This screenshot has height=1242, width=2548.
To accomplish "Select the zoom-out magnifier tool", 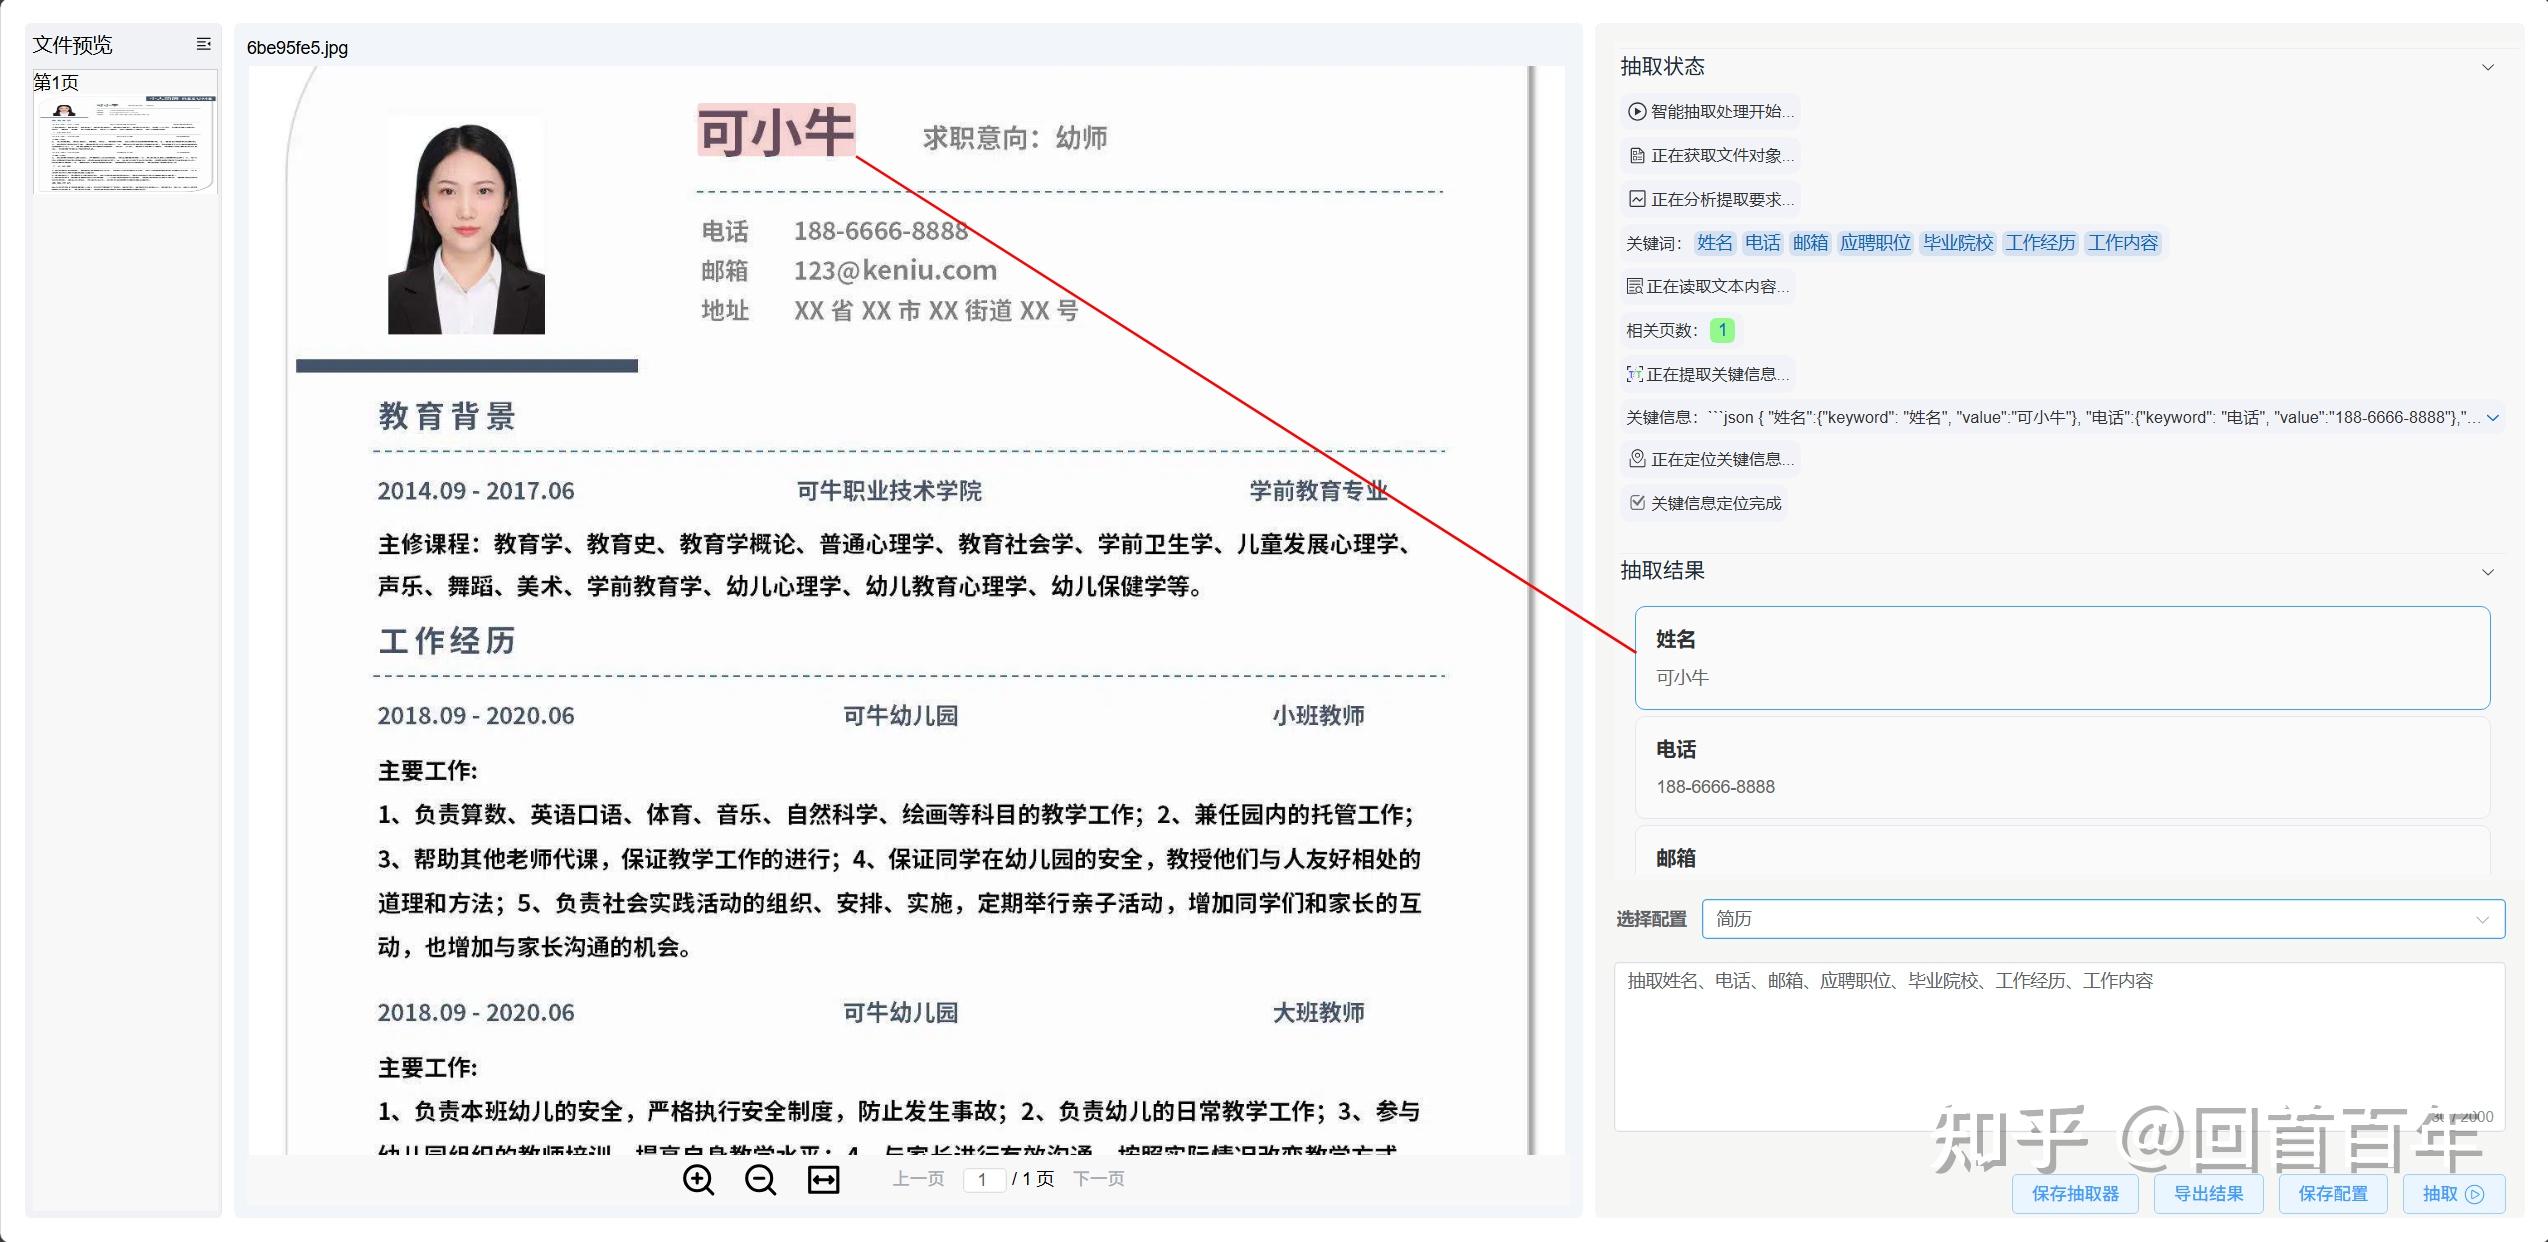I will click(x=761, y=1180).
